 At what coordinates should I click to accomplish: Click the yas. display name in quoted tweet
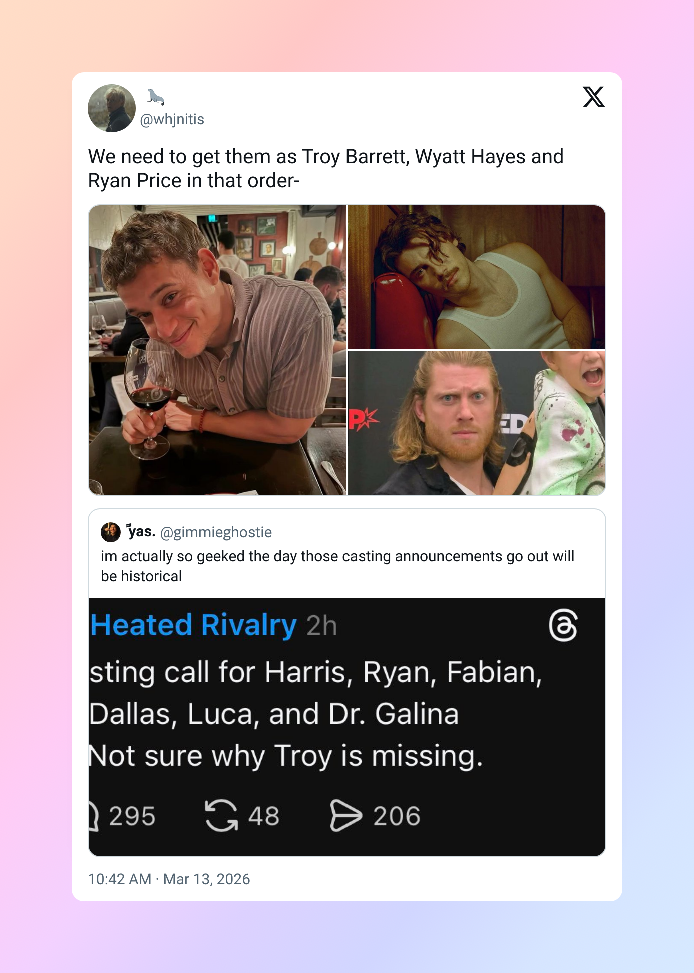pyautogui.click(x=141, y=531)
